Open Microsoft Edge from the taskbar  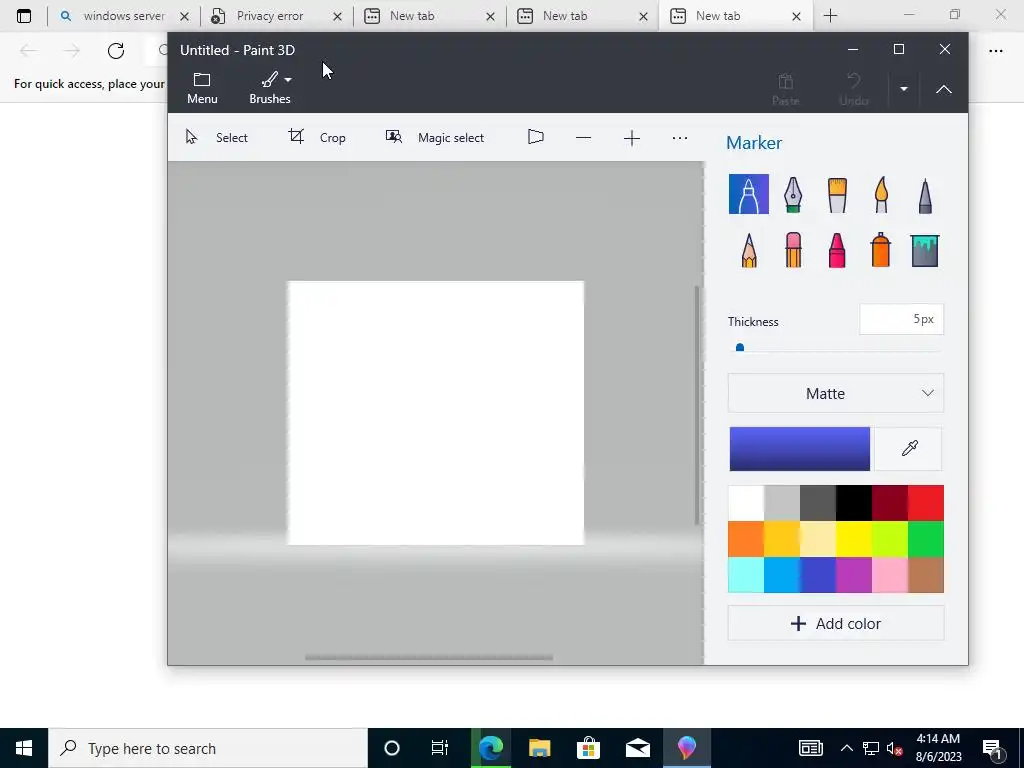490,748
